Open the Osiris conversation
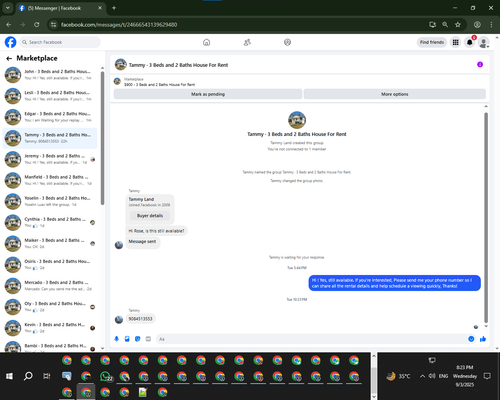The height and width of the screenshot is (400, 500). (50, 264)
